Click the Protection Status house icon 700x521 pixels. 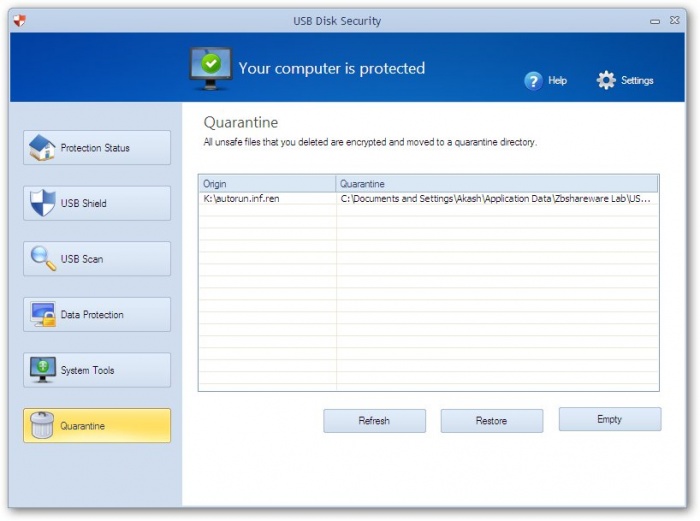[42, 148]
